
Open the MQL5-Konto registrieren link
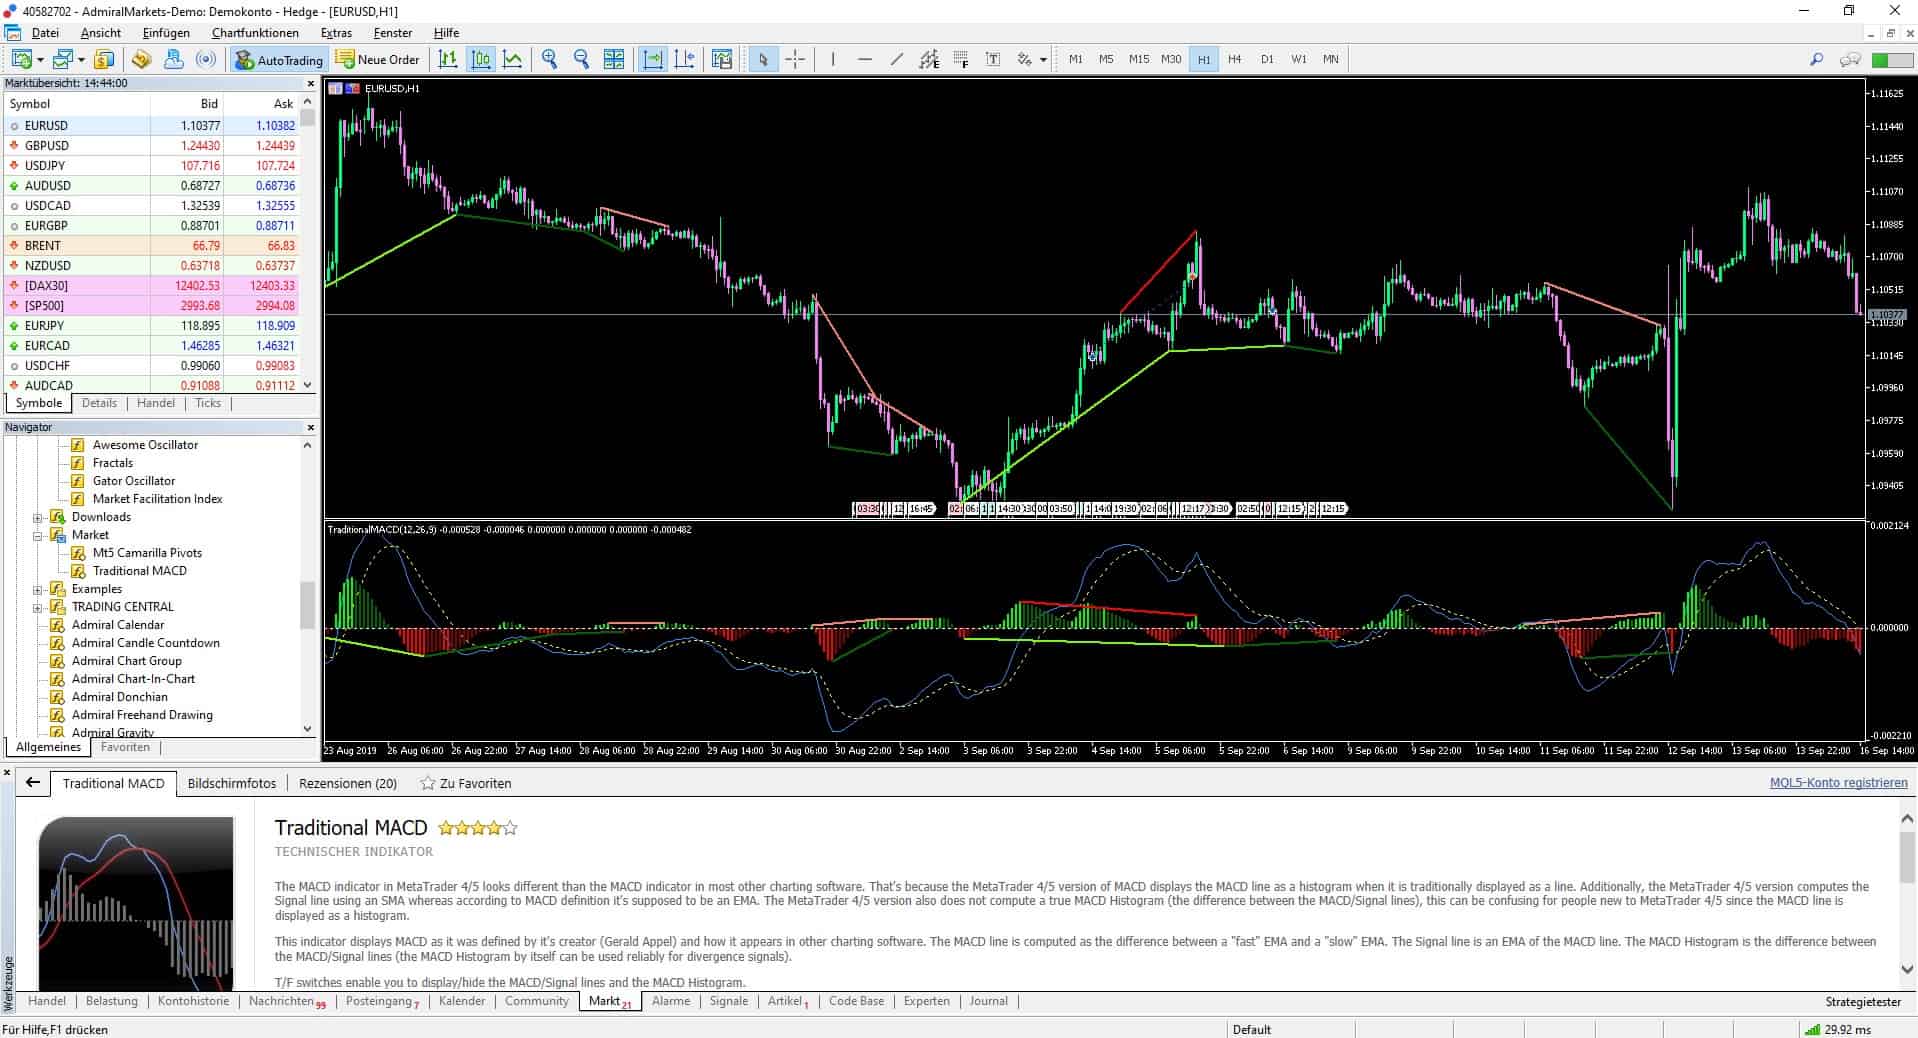coord(1838,782)
